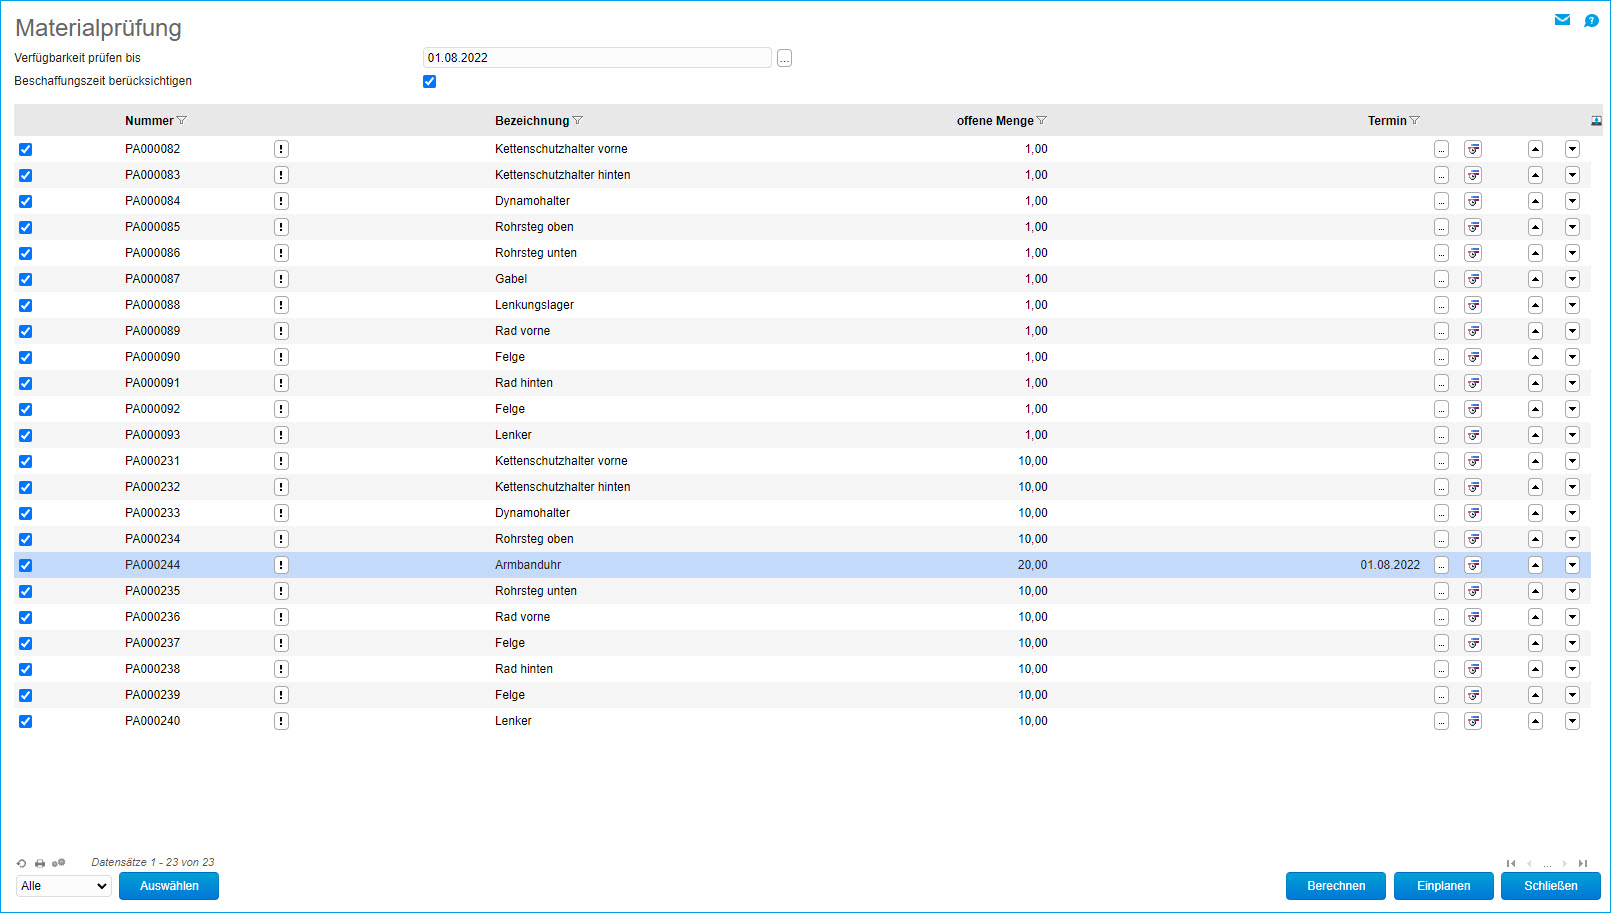Open table settings gears icon at bottom

58,863
